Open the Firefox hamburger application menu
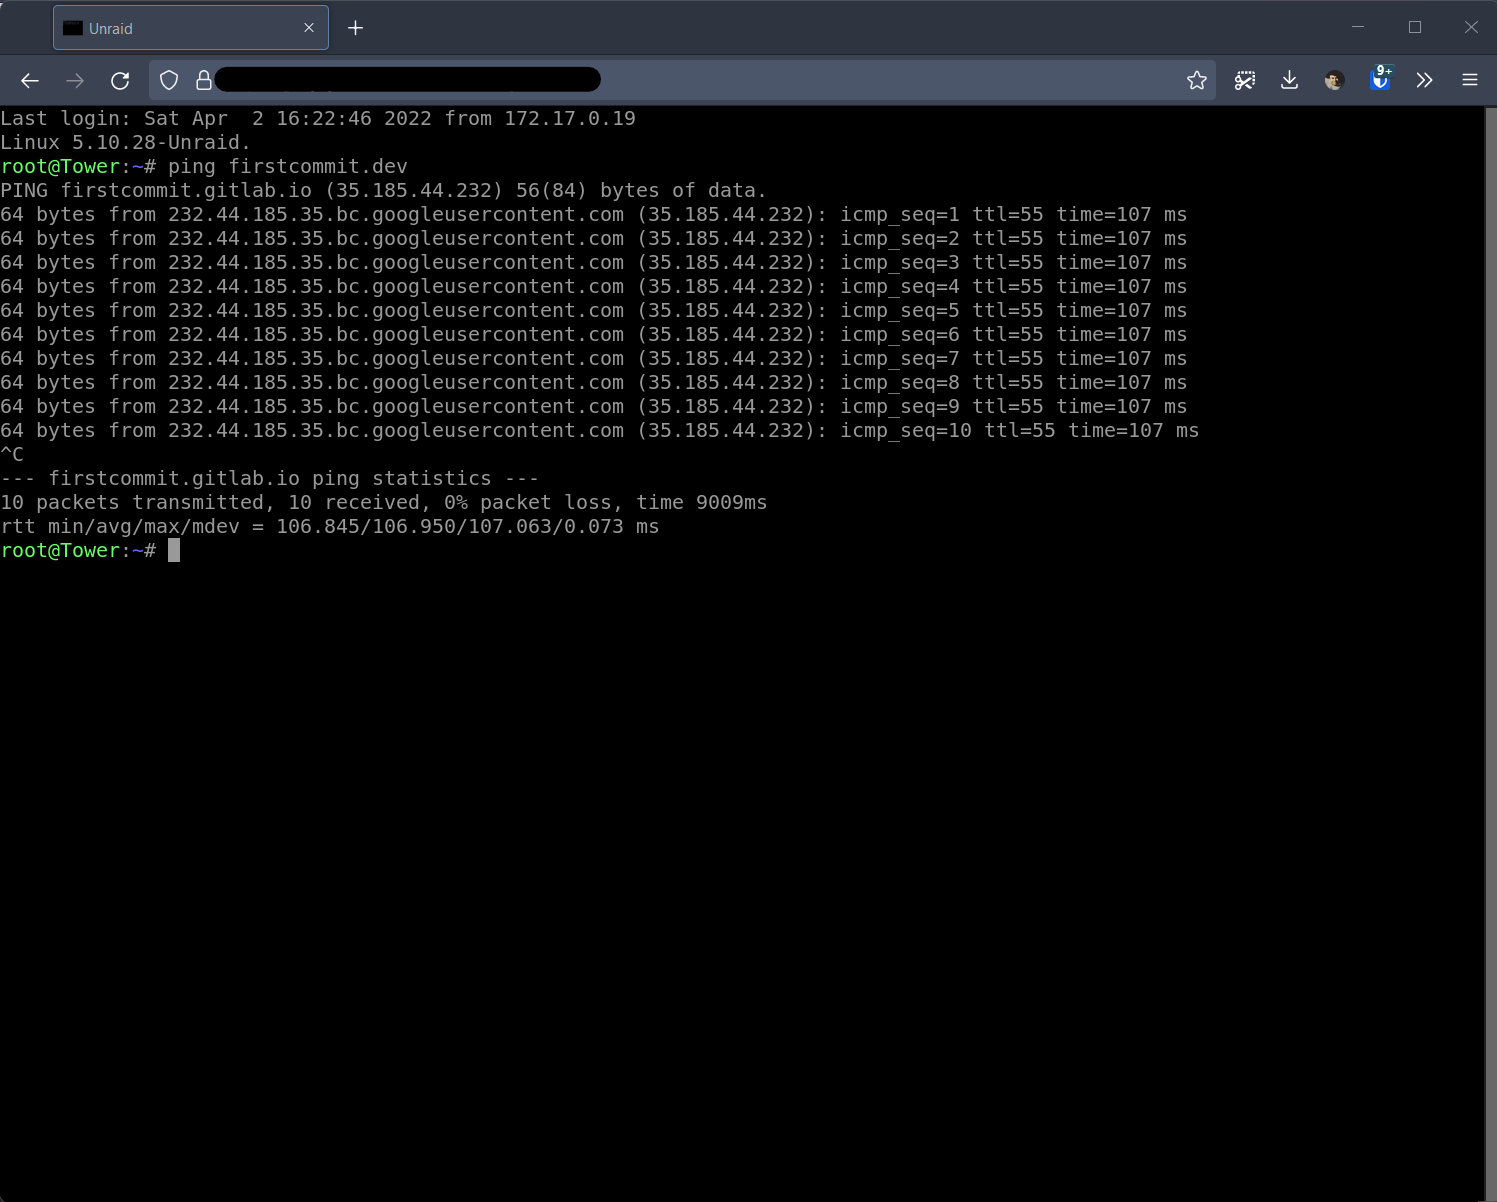 (x=1470, y=81)
